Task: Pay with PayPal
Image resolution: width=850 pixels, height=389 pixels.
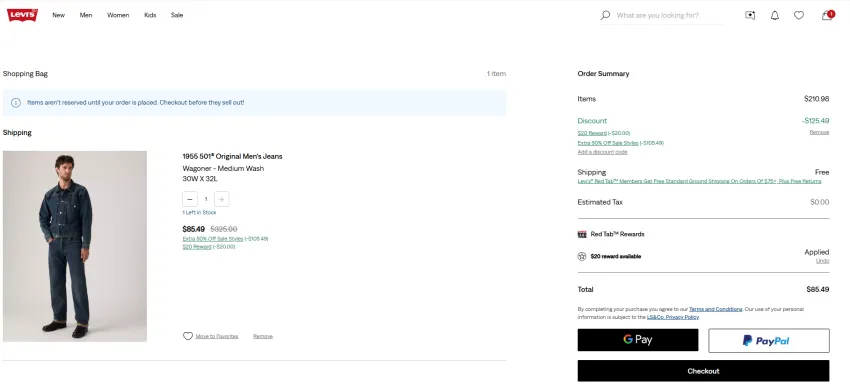Action: [769, 340]
